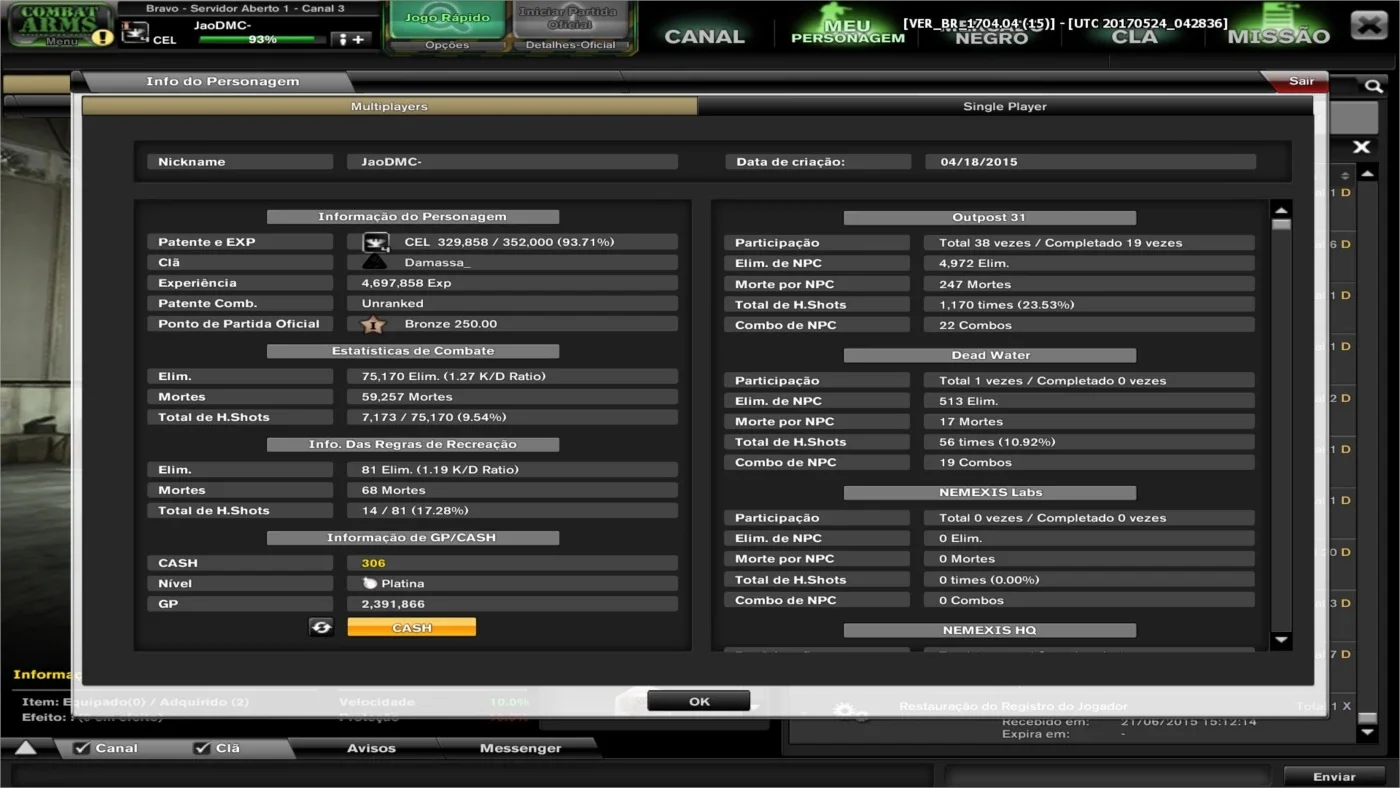The height and width of the screenshot is (788, 1400).
Task: Click stats panel scroll-up arrow
Action: pyautogui.click(x=1281, y=210)
